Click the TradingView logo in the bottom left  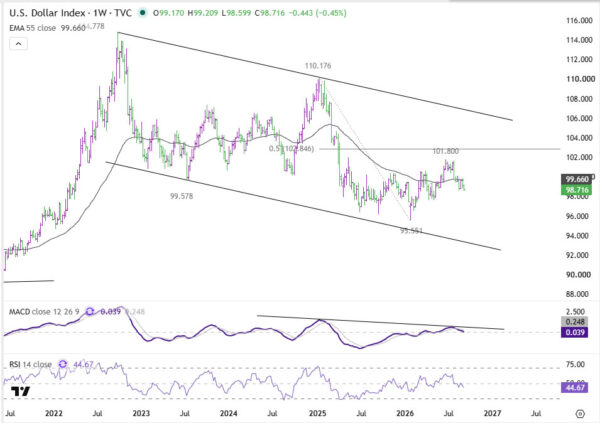pos(20,391)
